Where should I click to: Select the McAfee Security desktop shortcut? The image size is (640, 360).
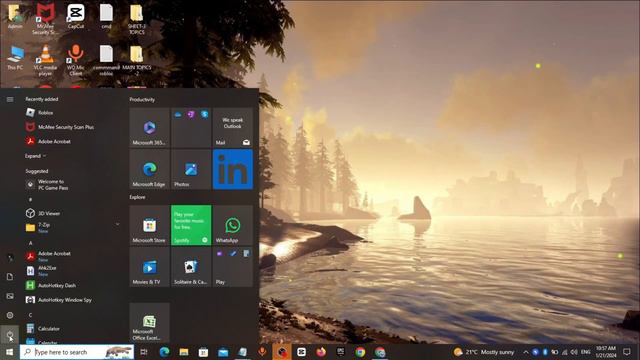45,19
